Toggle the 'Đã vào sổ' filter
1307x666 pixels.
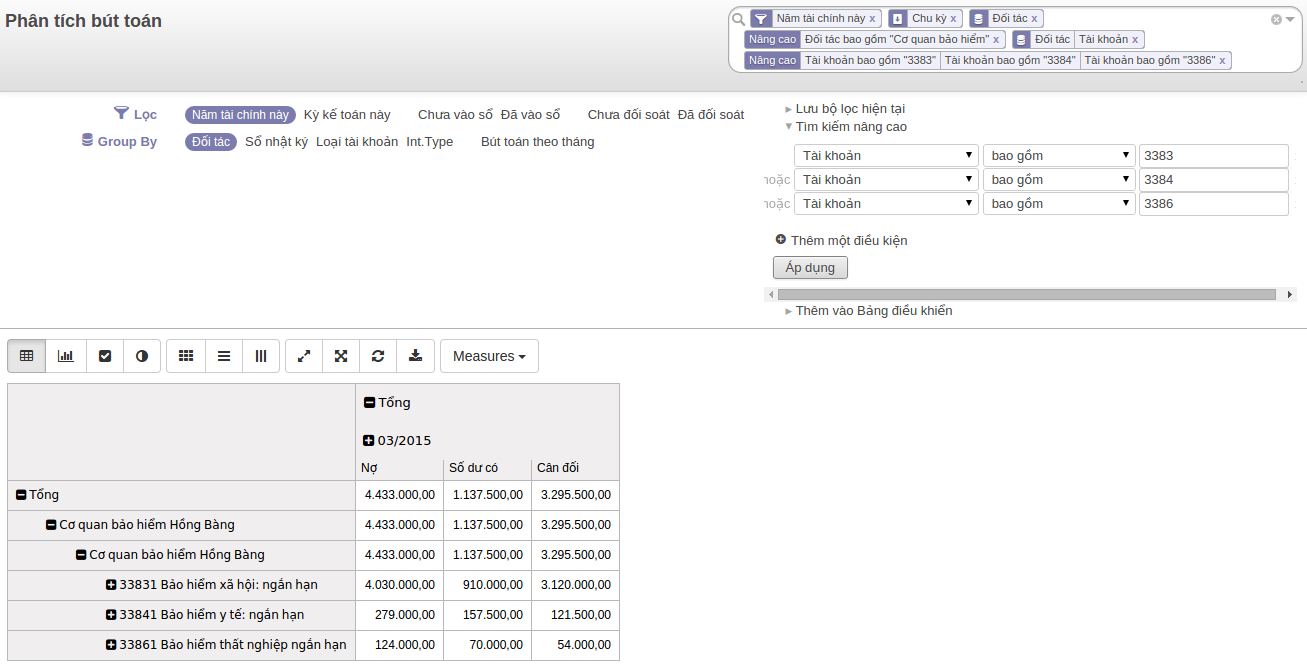tap(530, 115)
